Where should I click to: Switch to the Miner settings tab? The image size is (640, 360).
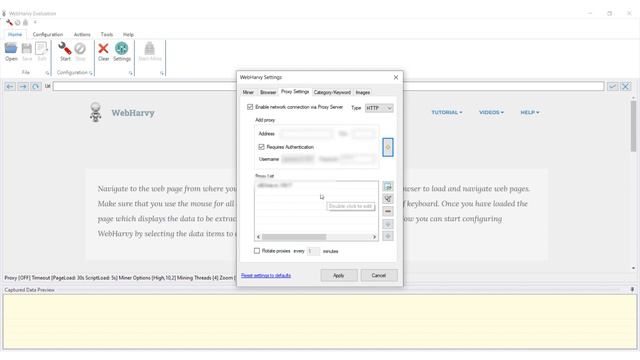[248, 92]
